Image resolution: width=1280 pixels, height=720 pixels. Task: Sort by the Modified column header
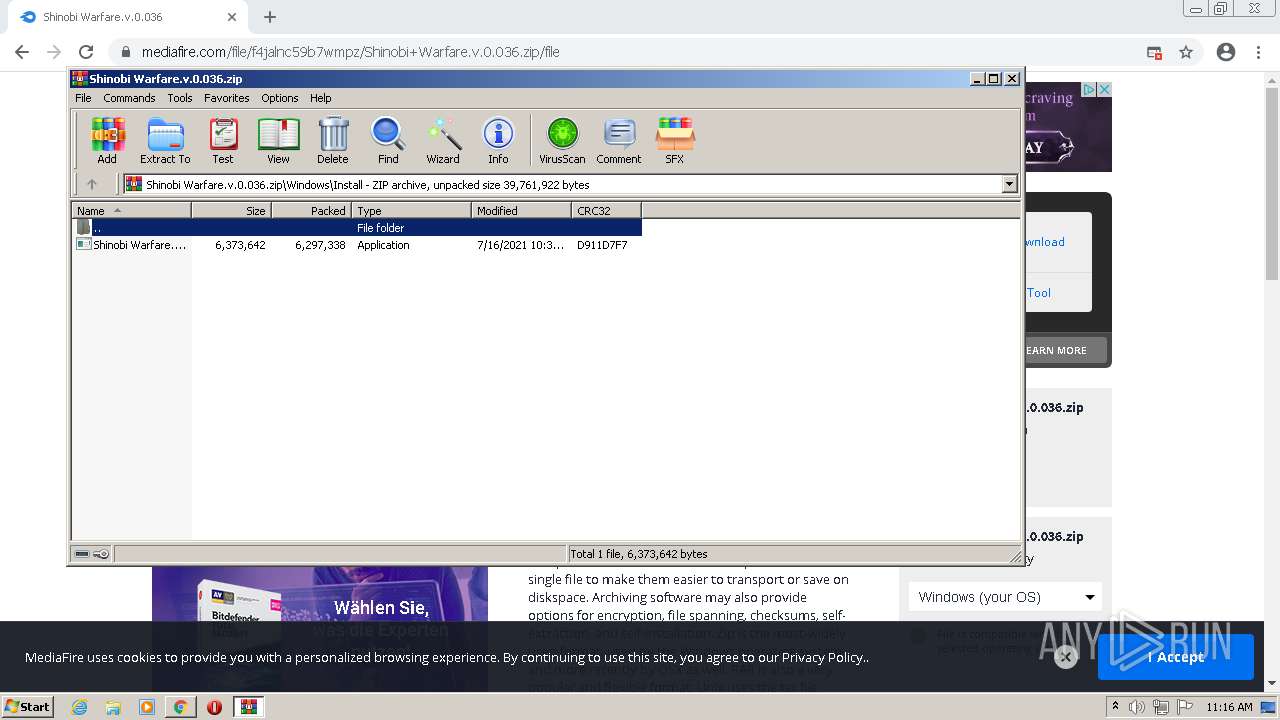521,210
